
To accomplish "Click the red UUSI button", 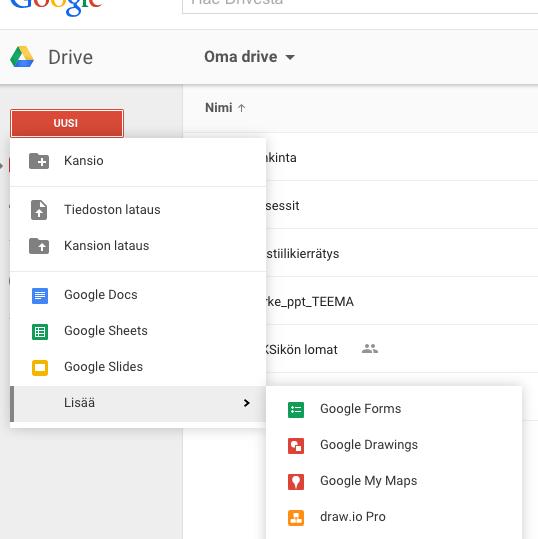I will coord(67,123).
